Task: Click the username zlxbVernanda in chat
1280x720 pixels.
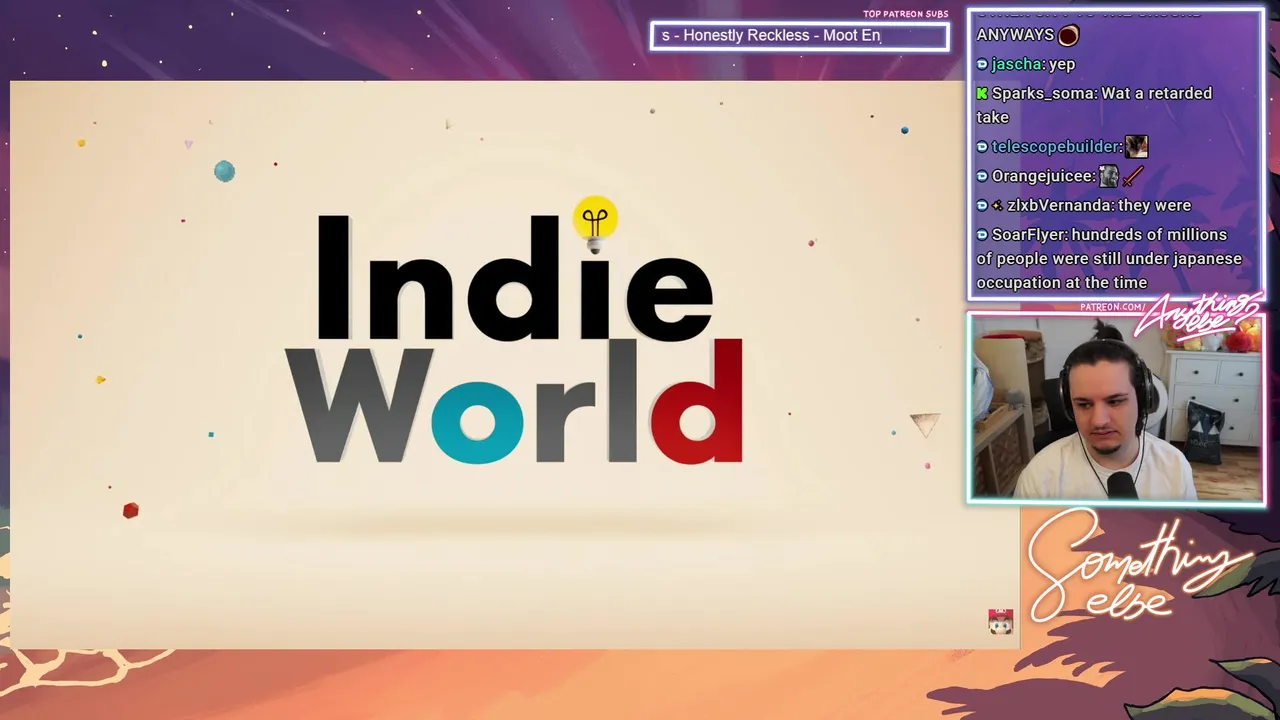Action: pyautogui.click(x=1059, y=205)
